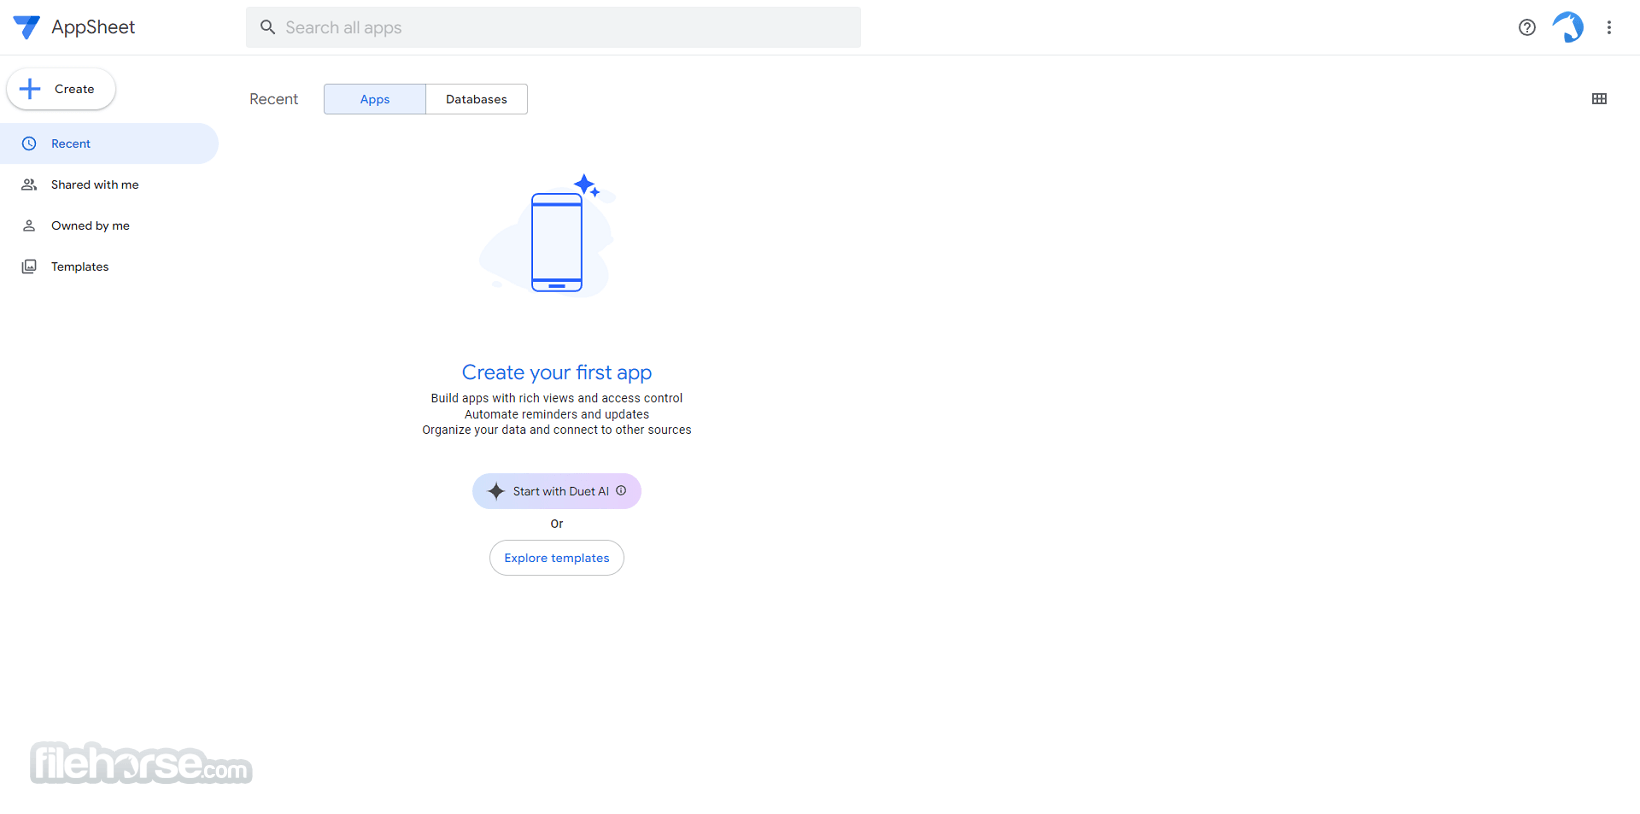This screenshot has width=1640, height=814.
Task: Click the info icon beside Duet AI
Action: [621, 491]
